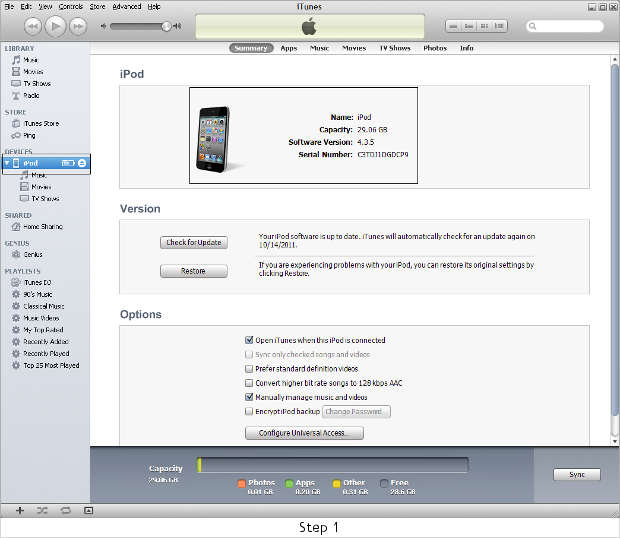Click the Sync button
This screenshot has width=620, height=538.
coord(577,474)
